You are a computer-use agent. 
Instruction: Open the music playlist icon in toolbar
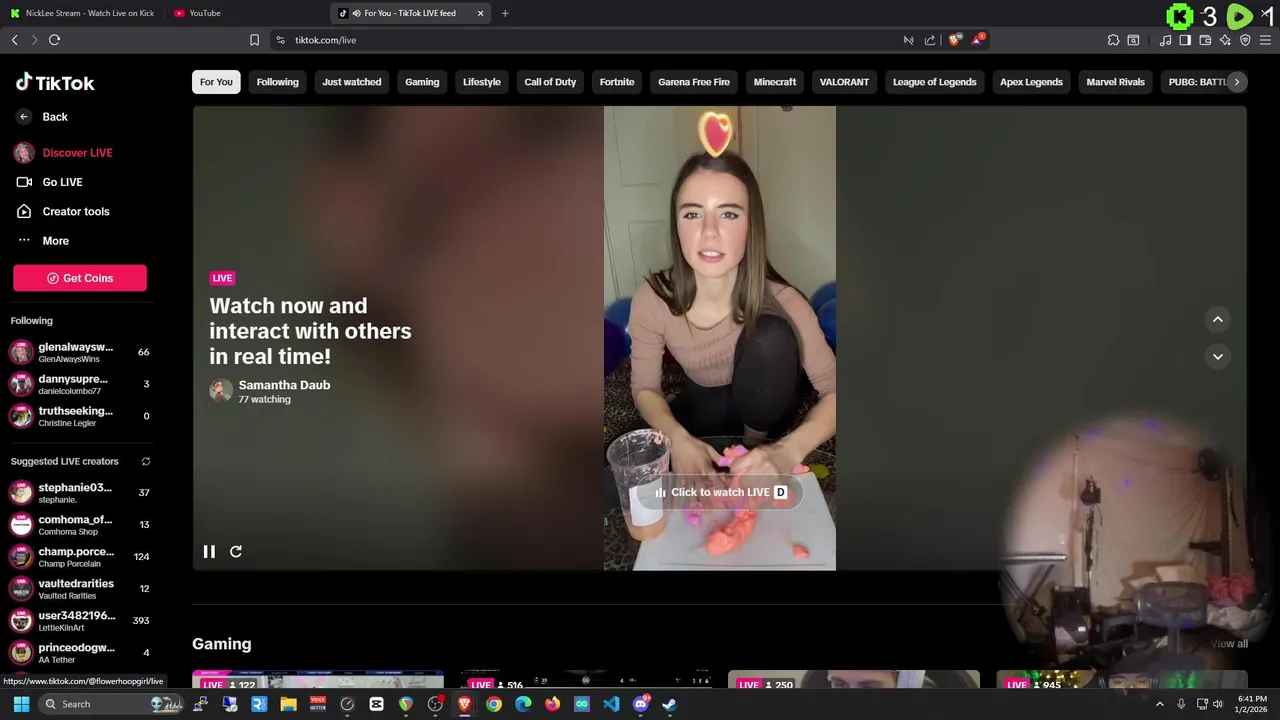click(x=1165, y=40)
